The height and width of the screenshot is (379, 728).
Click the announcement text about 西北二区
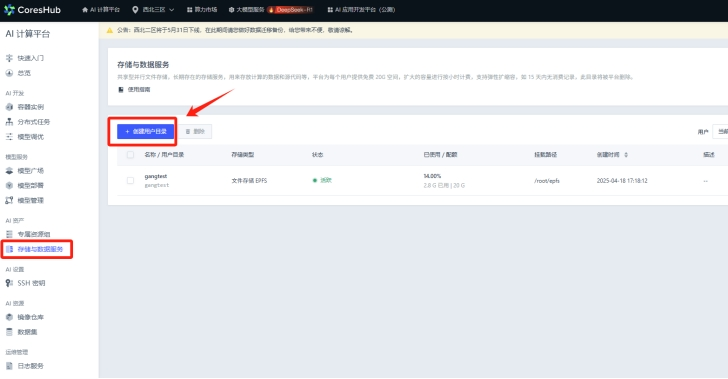point(235,30)
